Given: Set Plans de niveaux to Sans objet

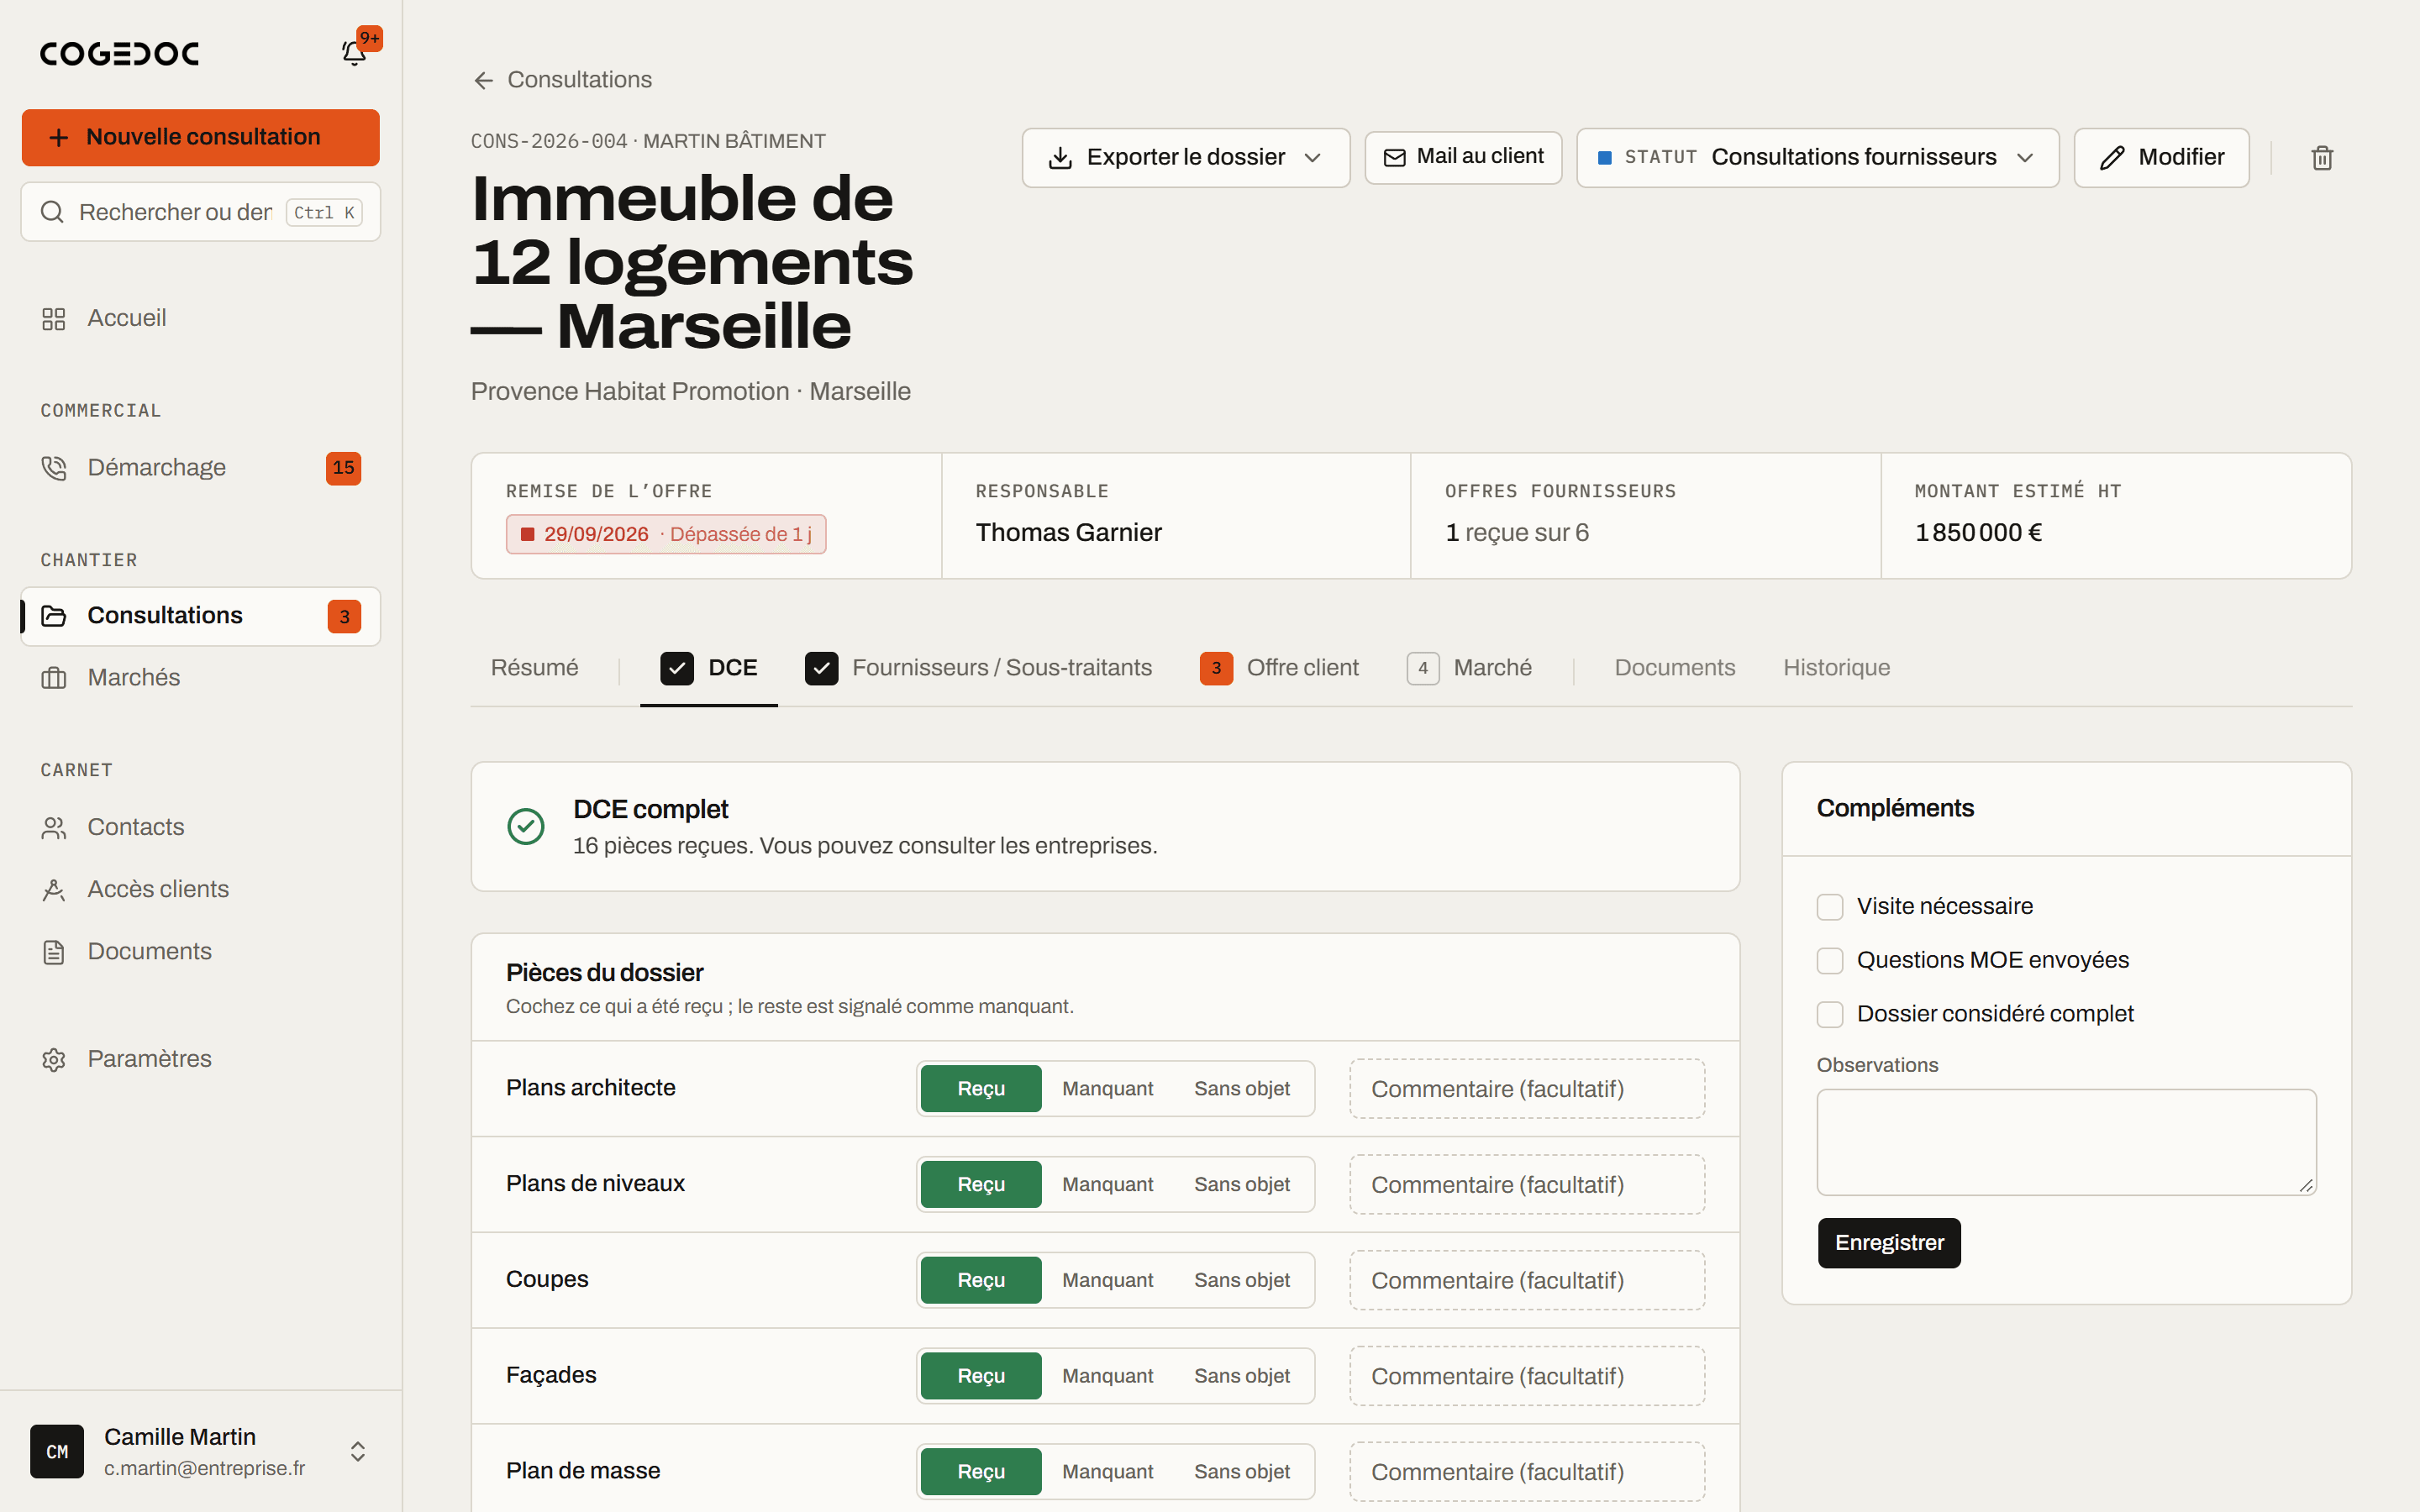Looking at the screenshot, I should click(x=1241, y=1185).
